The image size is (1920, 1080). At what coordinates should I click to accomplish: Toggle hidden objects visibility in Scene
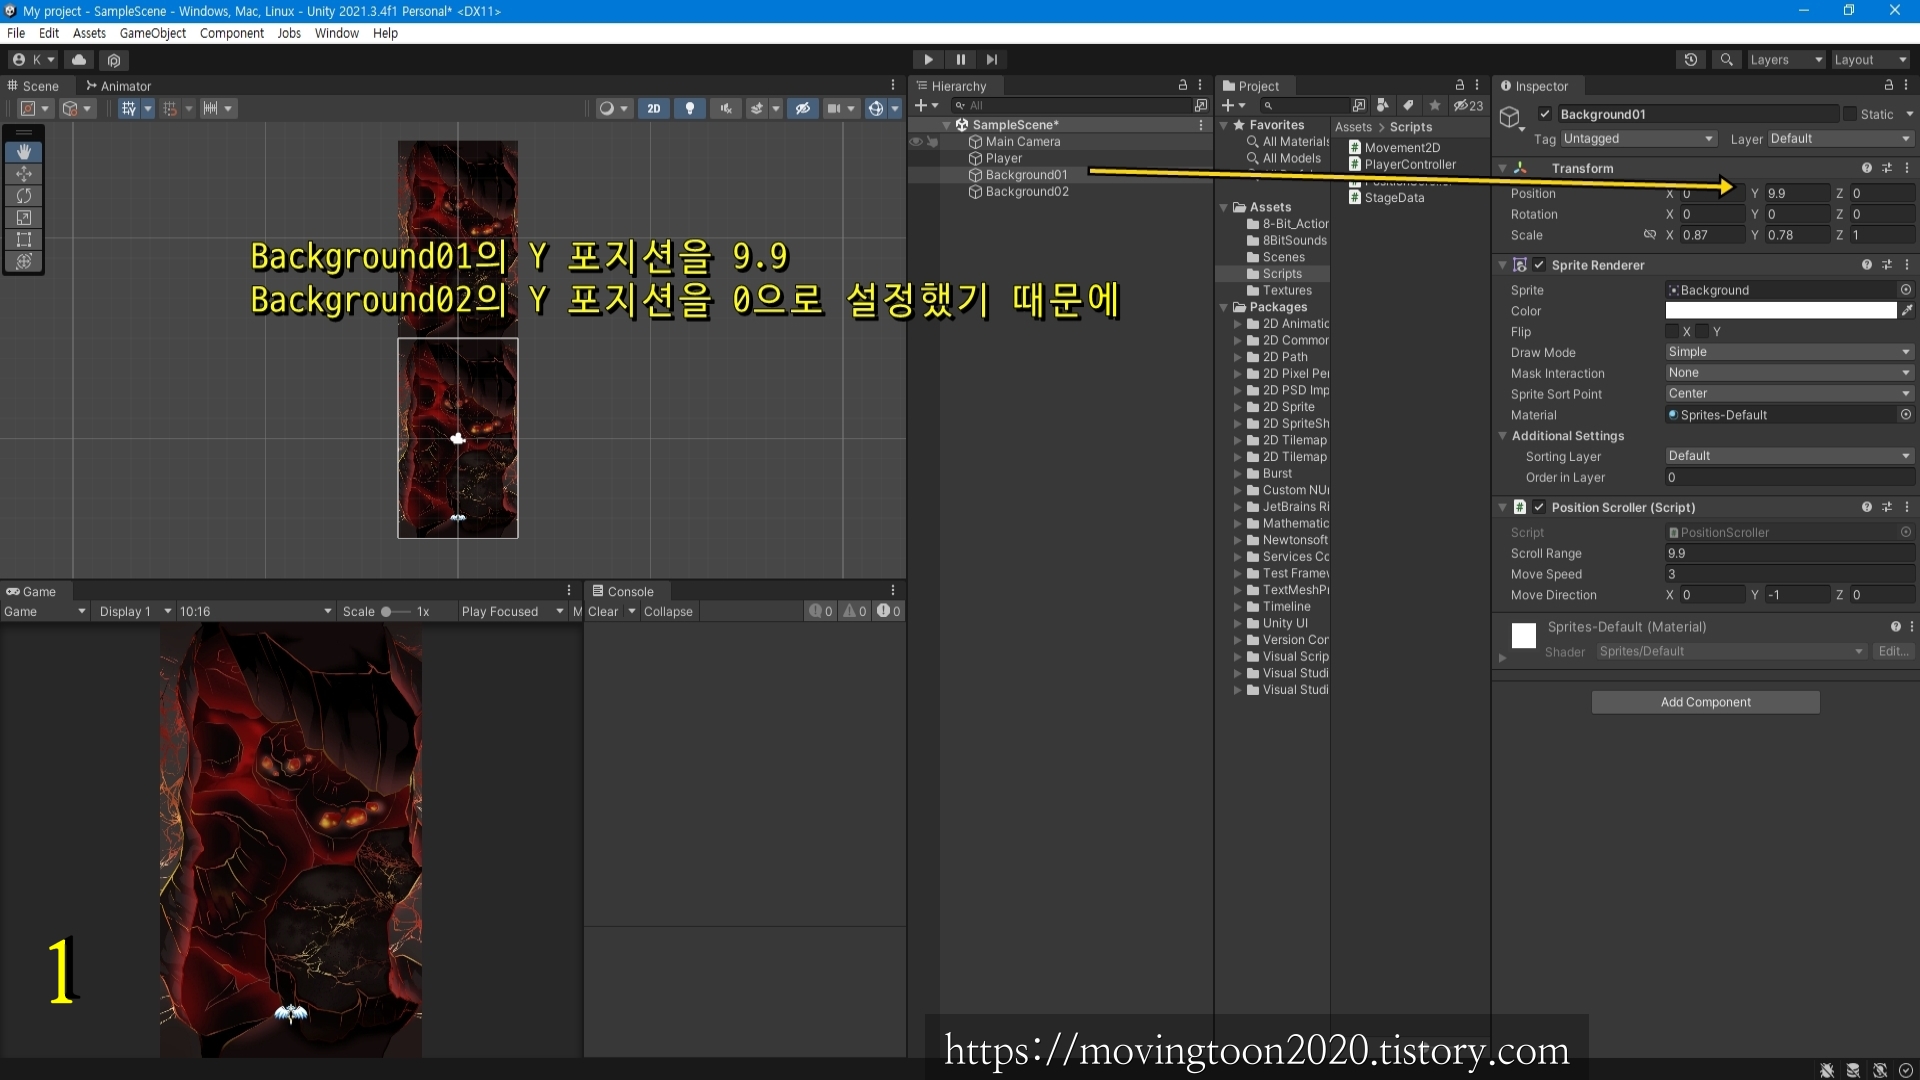tap(802, 108)
